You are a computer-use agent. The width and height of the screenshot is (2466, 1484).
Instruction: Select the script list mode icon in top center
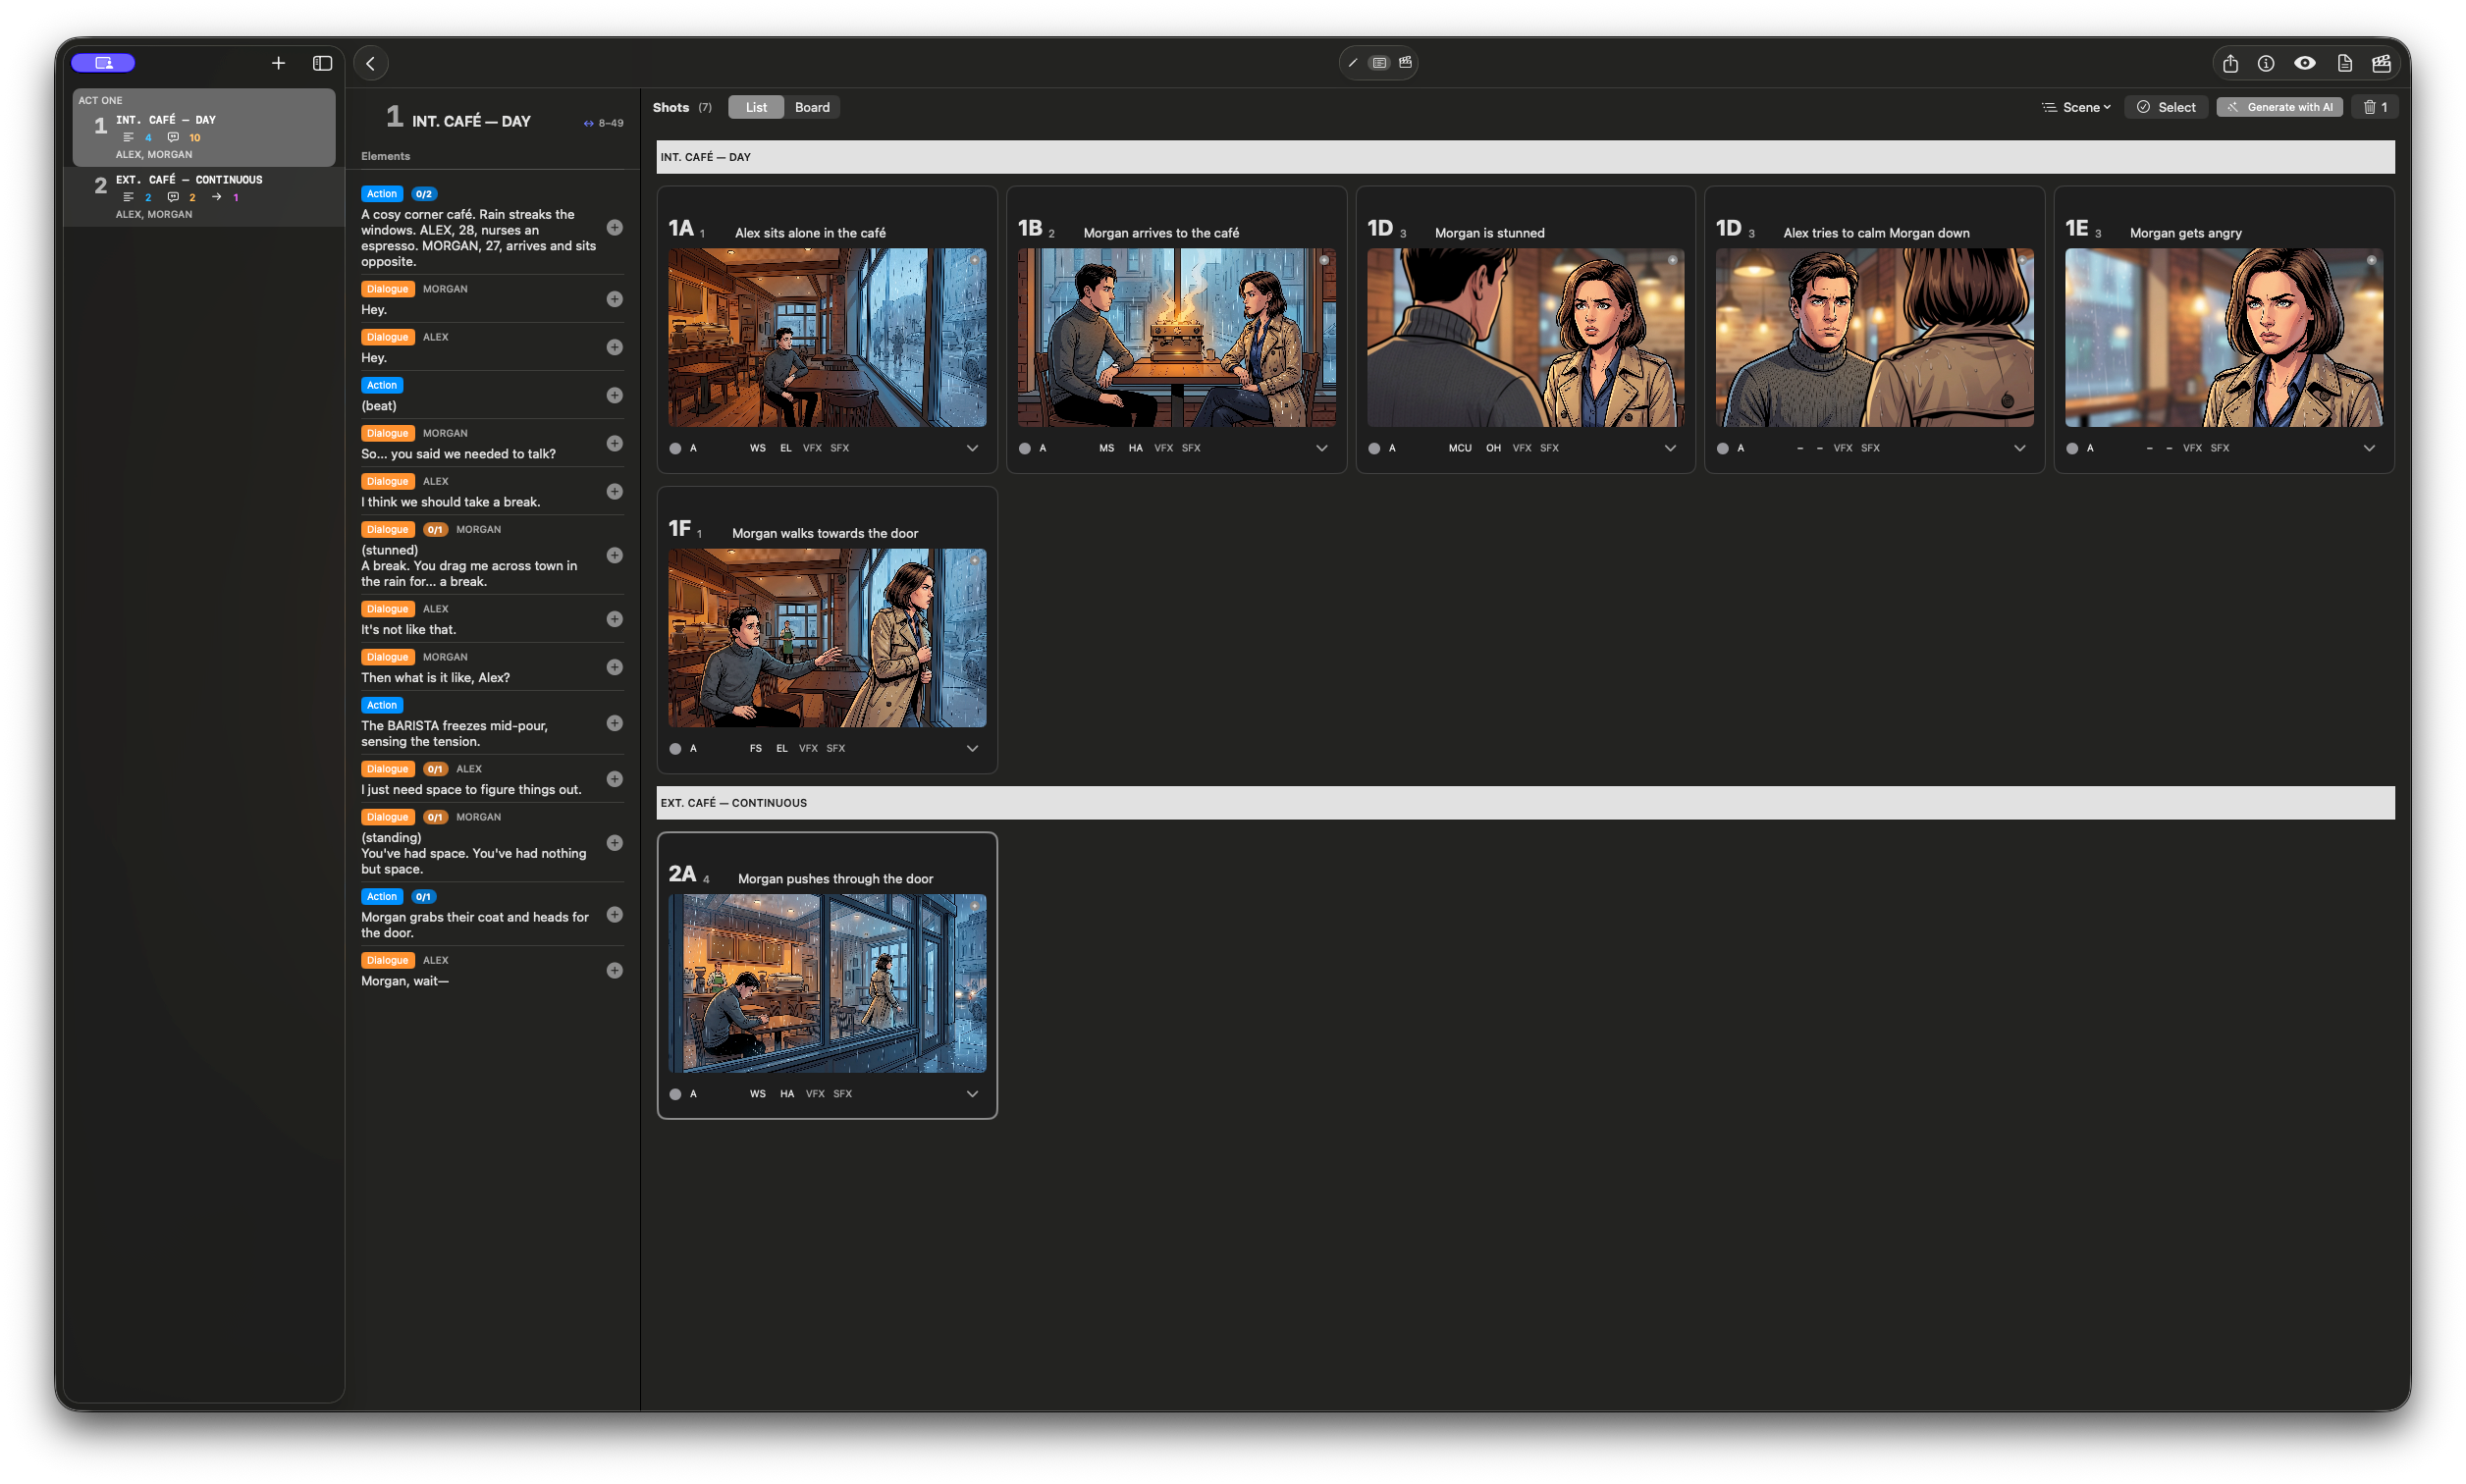(x=1379, y=63)
